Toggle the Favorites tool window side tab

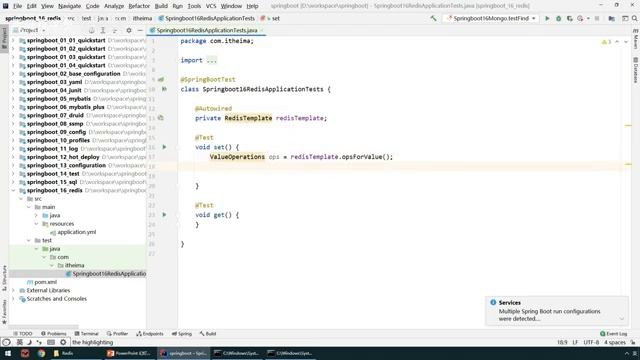click(x=4, y=312)
